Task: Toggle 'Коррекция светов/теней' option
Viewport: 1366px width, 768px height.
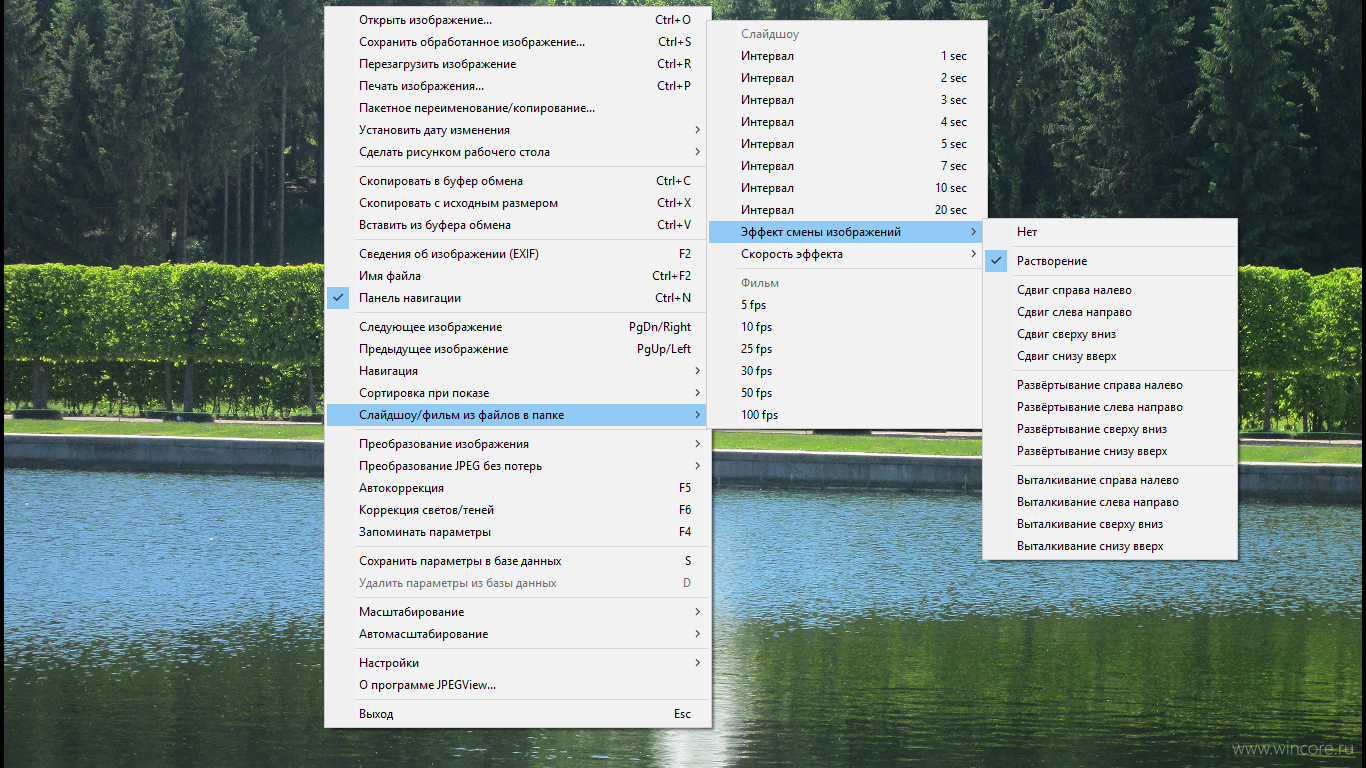Action: pyautogui.click(x=517, y=510)
